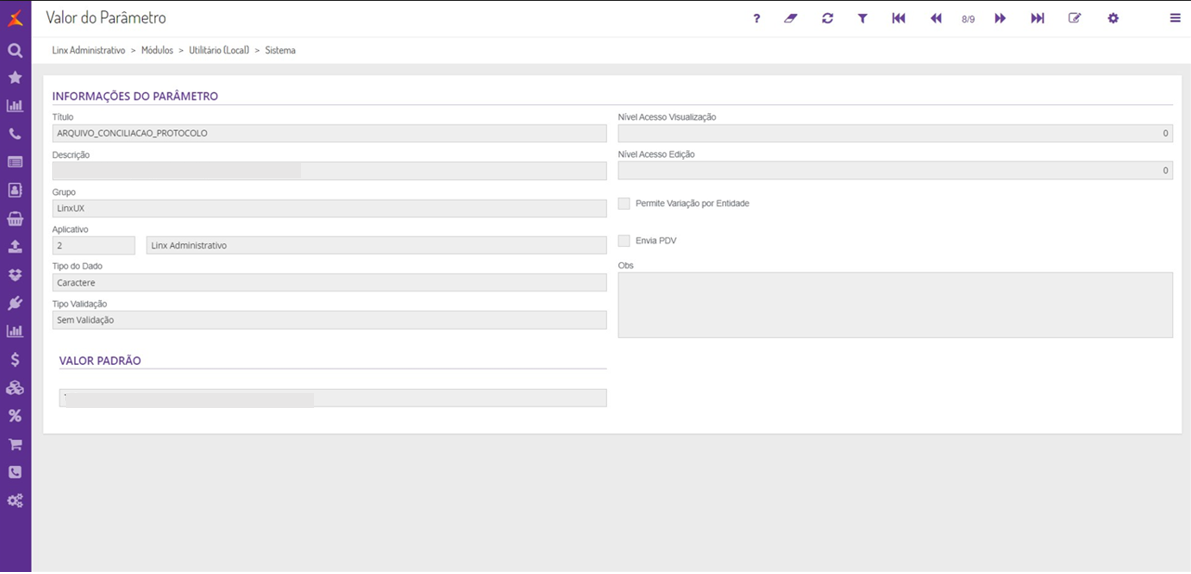Click the plain phone handset sidebar icon
This screenshot has height=574, width=1191.
(x=14, y=134)
